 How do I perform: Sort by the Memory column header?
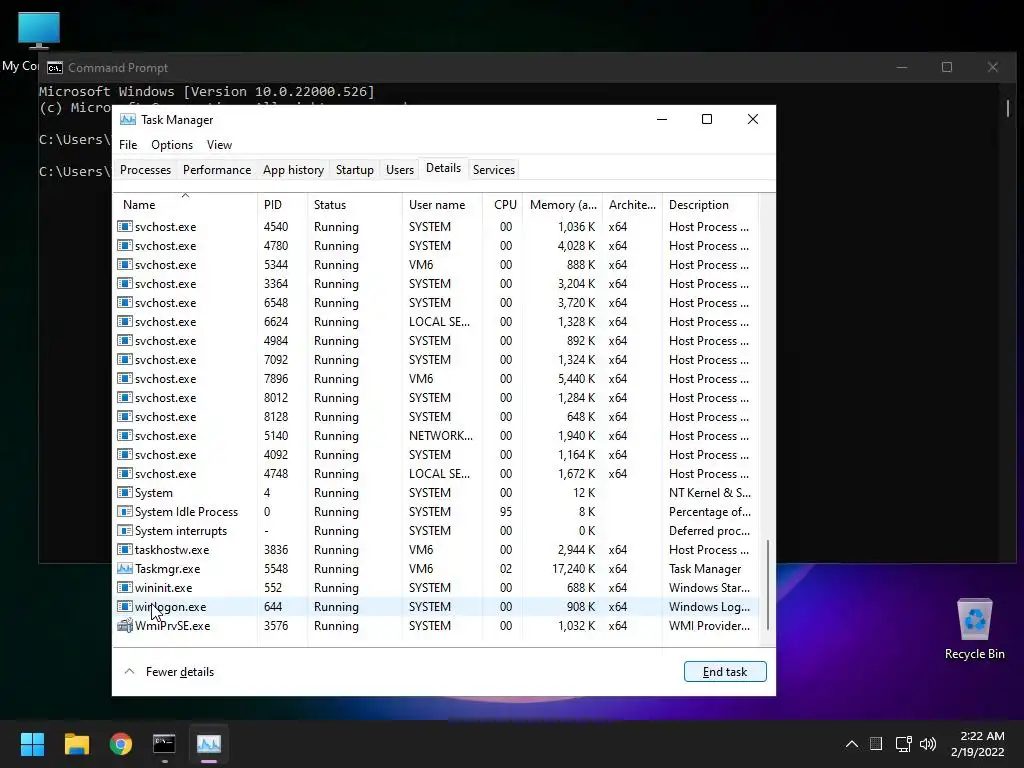tap(562, 204)
